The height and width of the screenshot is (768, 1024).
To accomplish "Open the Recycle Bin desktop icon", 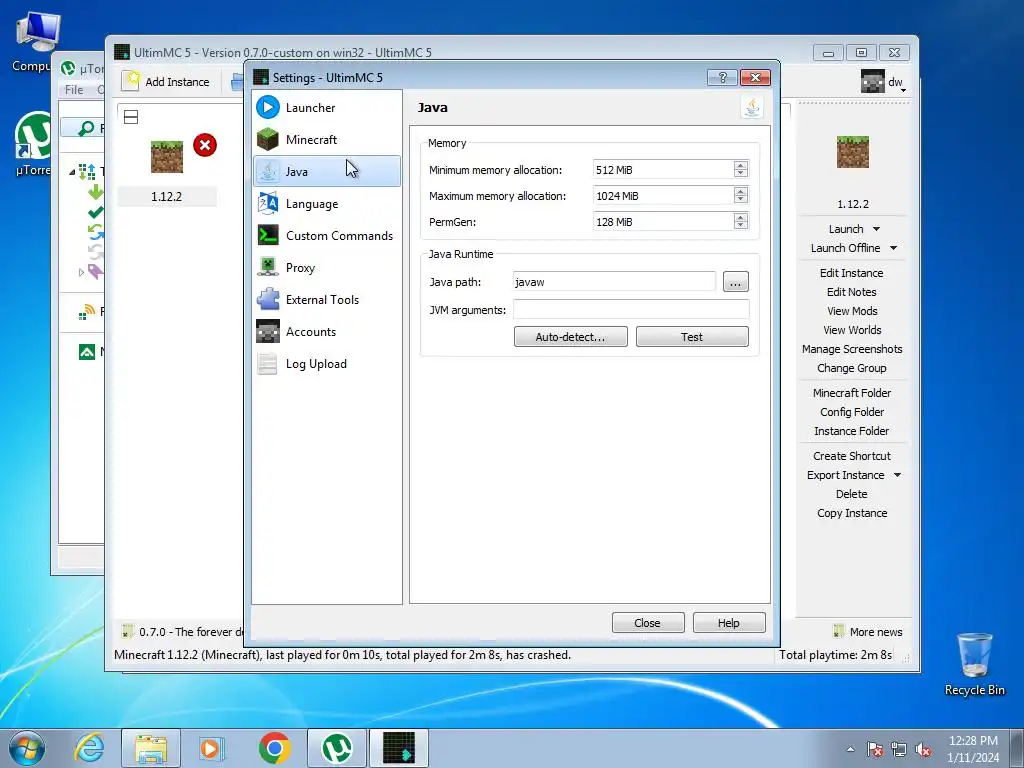I will coord(974,664).
